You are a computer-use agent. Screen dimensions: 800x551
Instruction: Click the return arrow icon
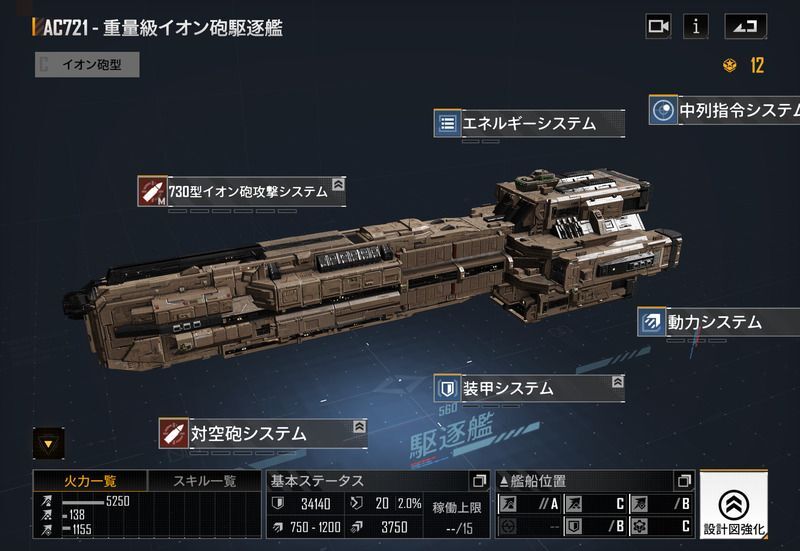click(x=745, y=26)
